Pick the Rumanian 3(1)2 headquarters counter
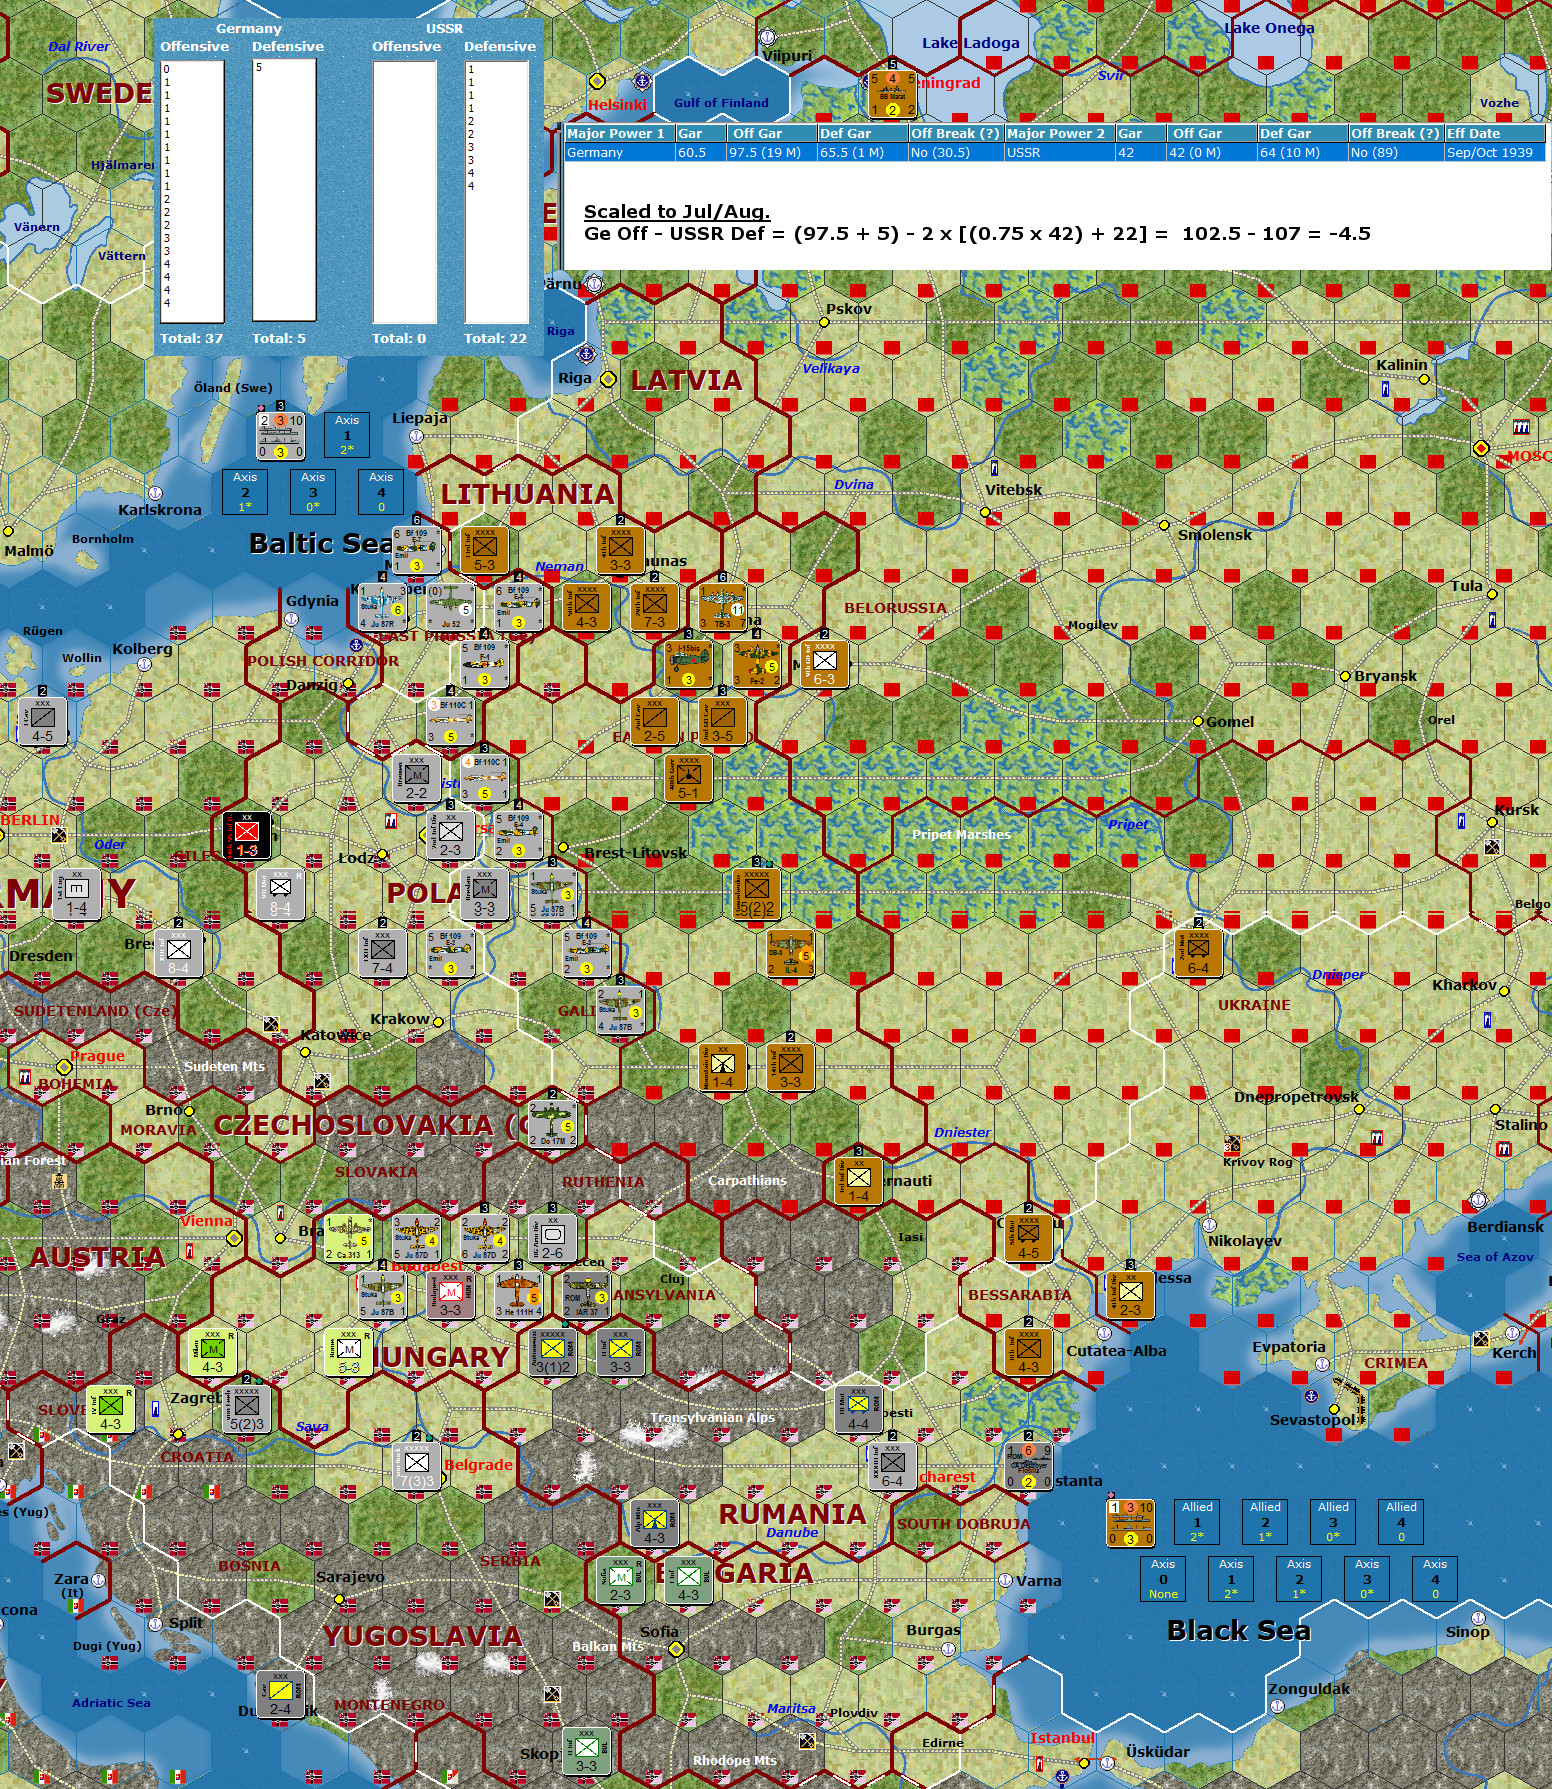Screen dimensions: 1552x1789 (553, 1352)
